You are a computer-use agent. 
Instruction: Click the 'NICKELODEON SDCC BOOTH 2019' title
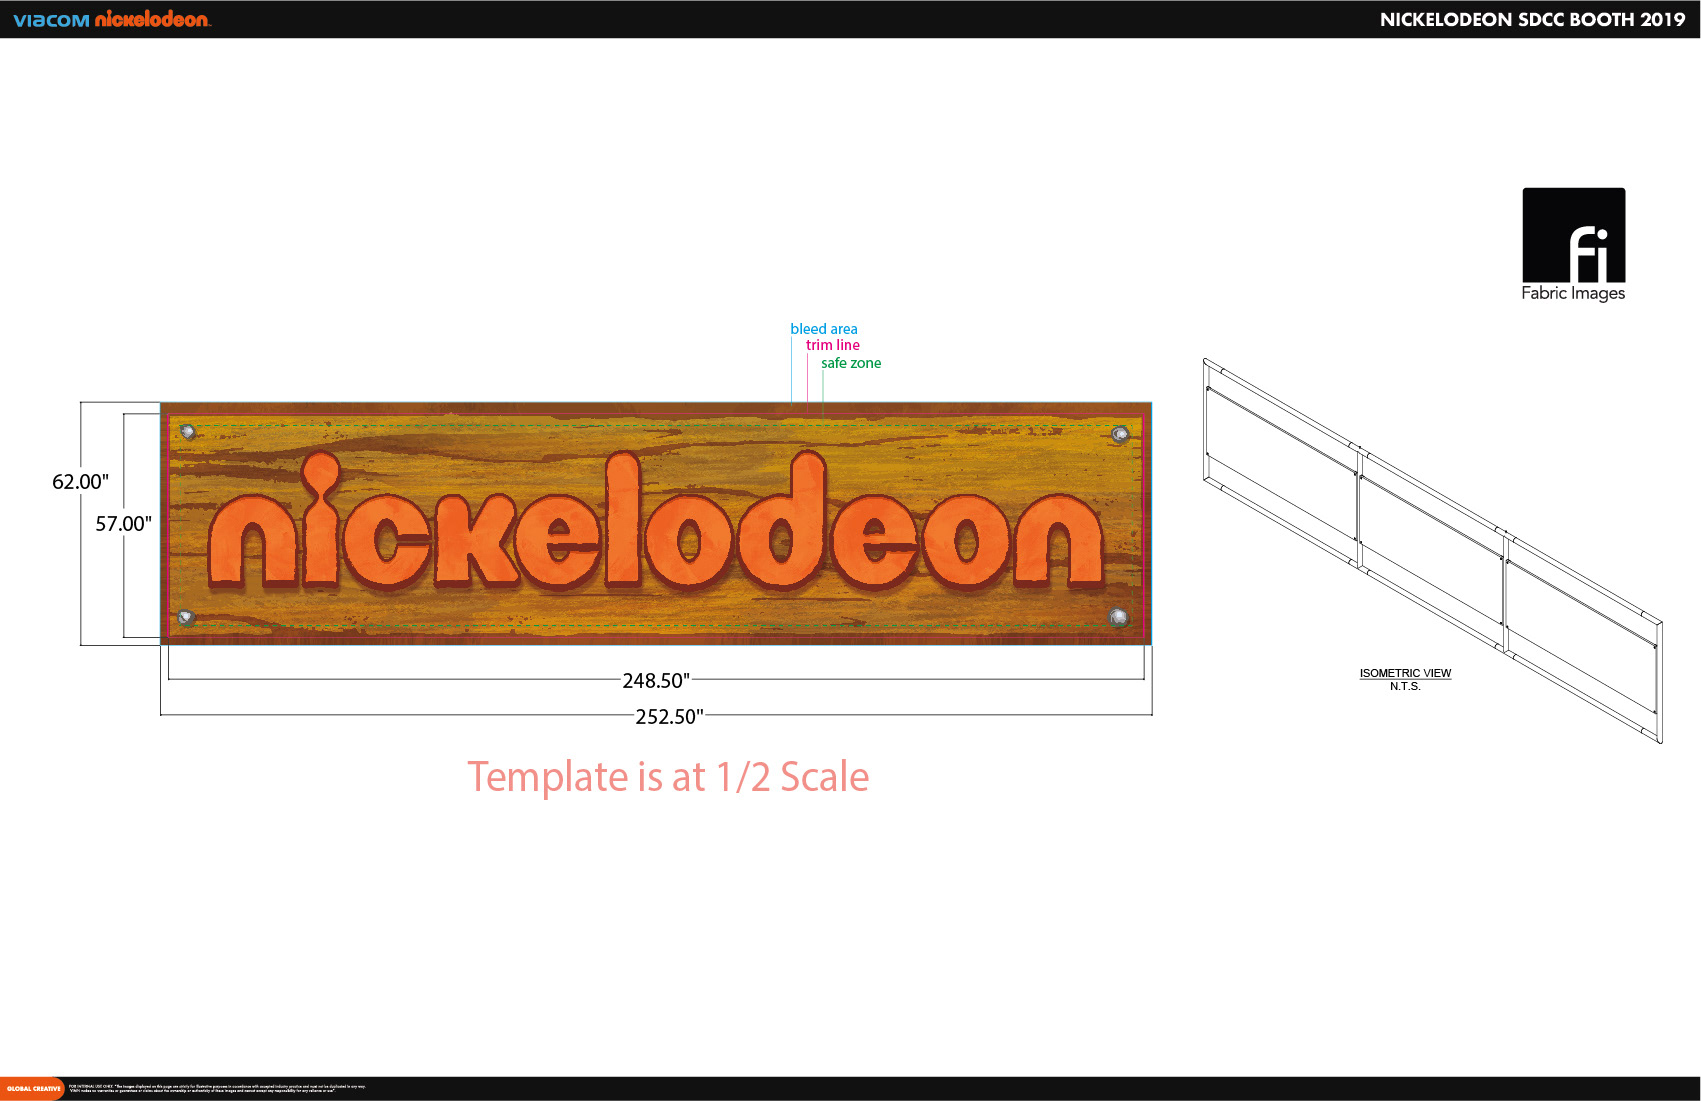pos(1532,20)
